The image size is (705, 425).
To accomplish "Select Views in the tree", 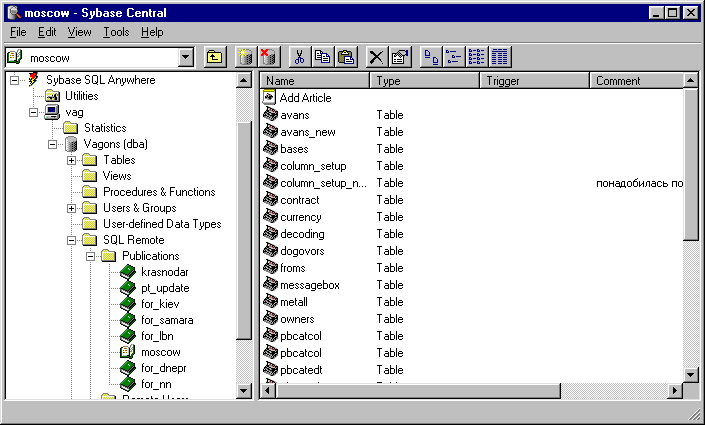I will click(117, 176).
